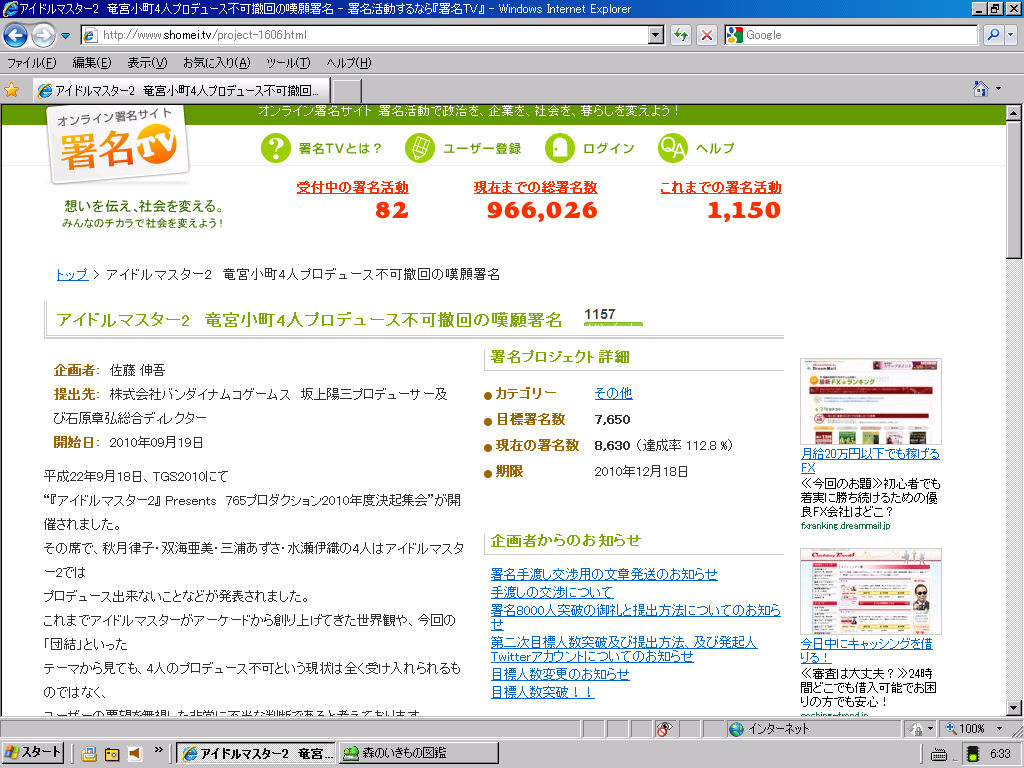Click the green system tray icon

pos(973,754)
